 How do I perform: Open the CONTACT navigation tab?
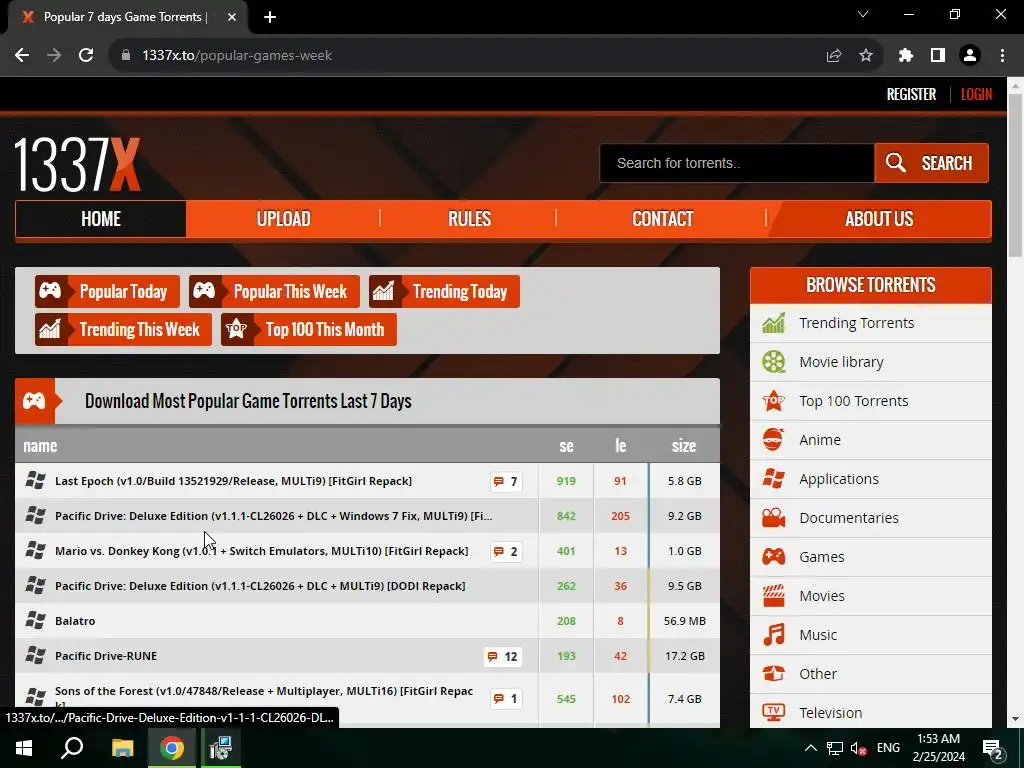coord(662,219)
